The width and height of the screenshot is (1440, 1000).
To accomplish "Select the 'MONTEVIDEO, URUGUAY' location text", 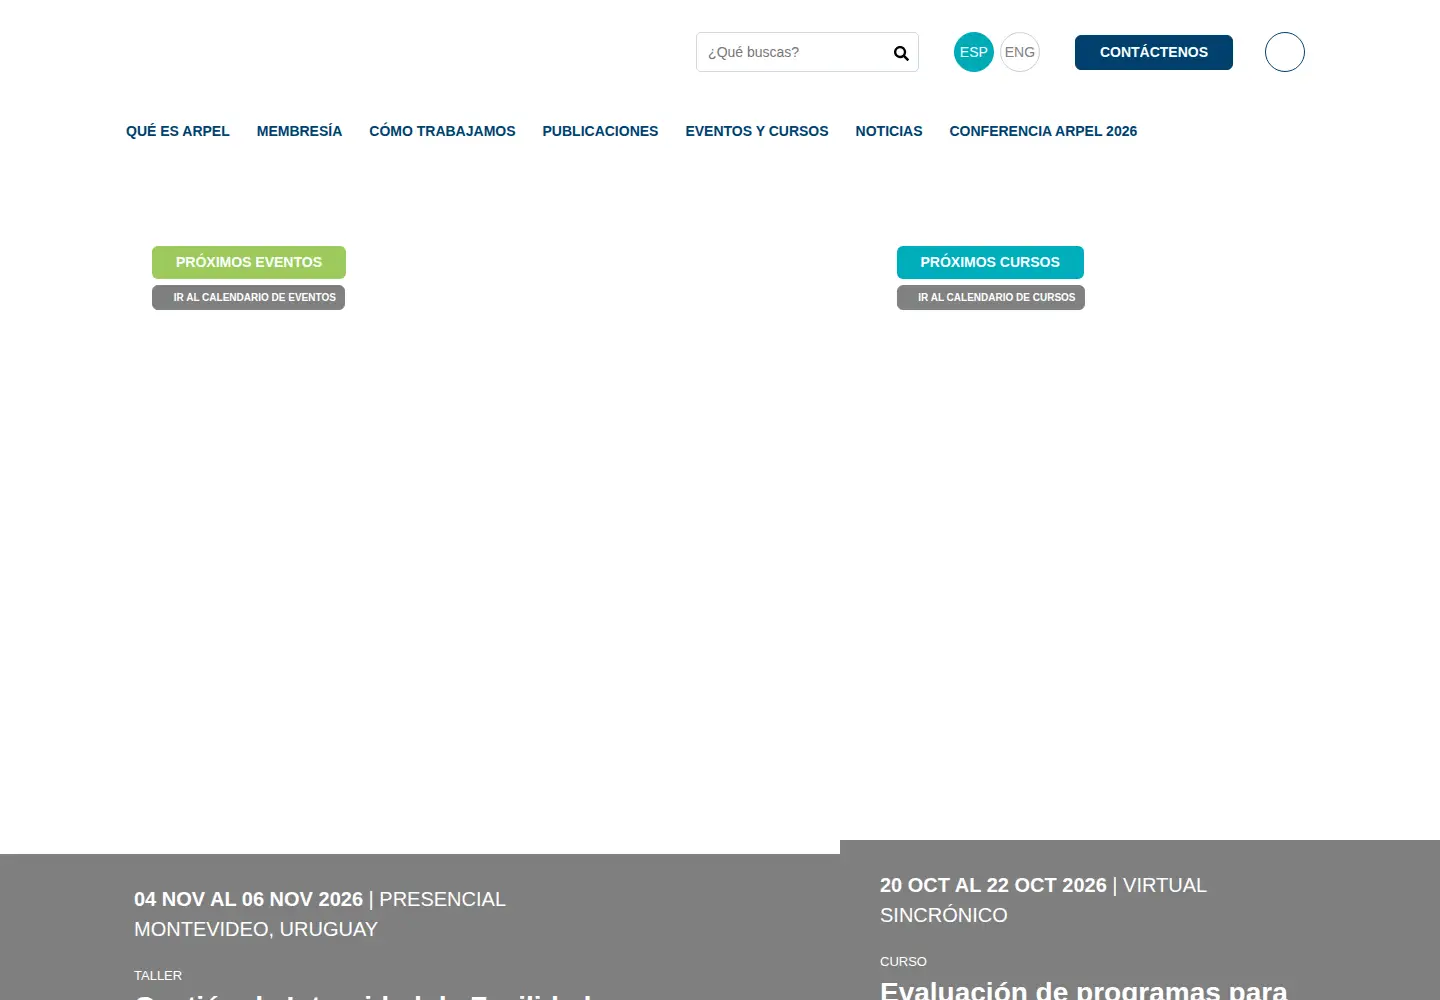I will pyautogui.click(x=256, y=929).
